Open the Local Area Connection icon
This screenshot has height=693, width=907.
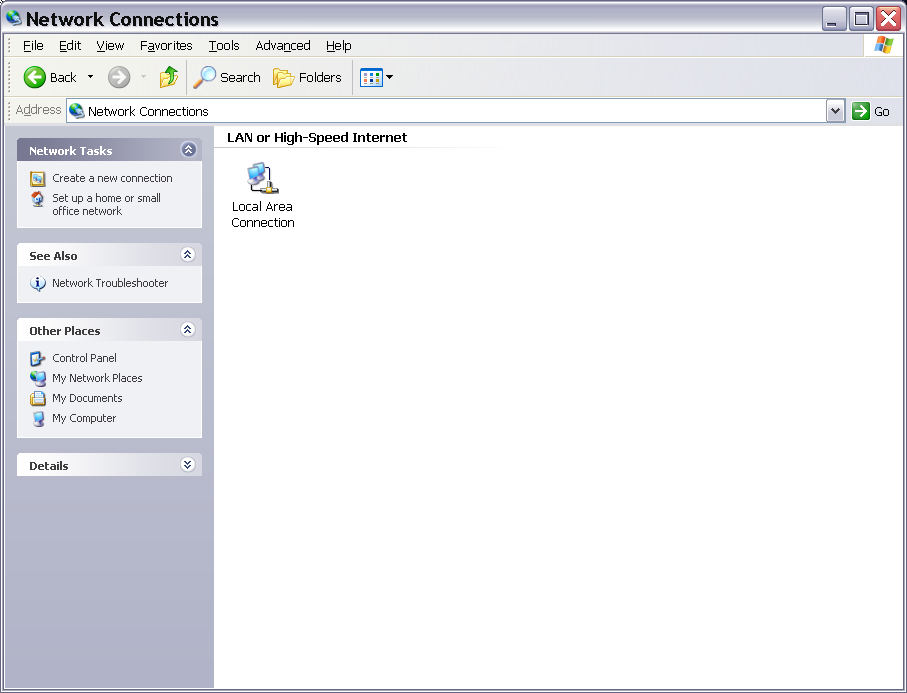(x=262, y=180)
